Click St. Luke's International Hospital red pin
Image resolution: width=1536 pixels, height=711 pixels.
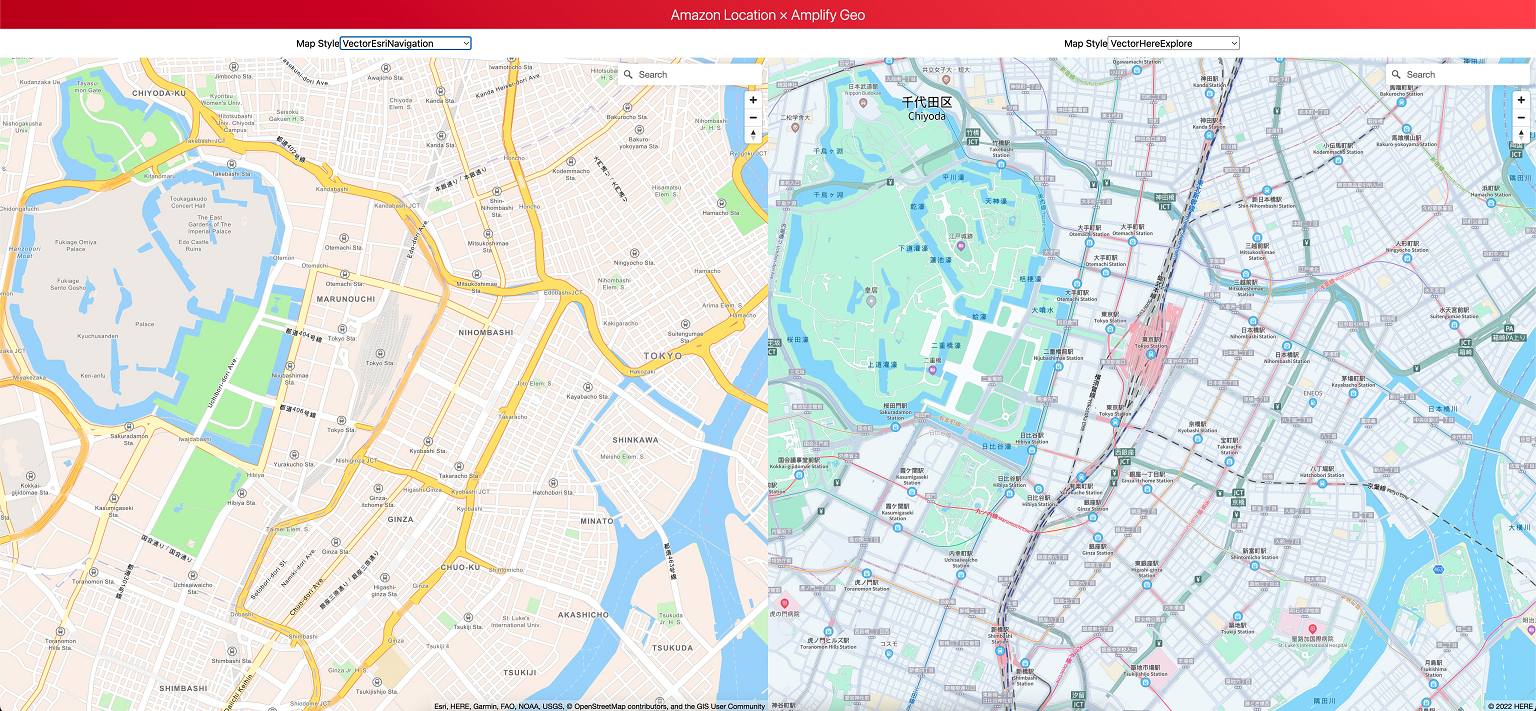tap(1313, 629)
